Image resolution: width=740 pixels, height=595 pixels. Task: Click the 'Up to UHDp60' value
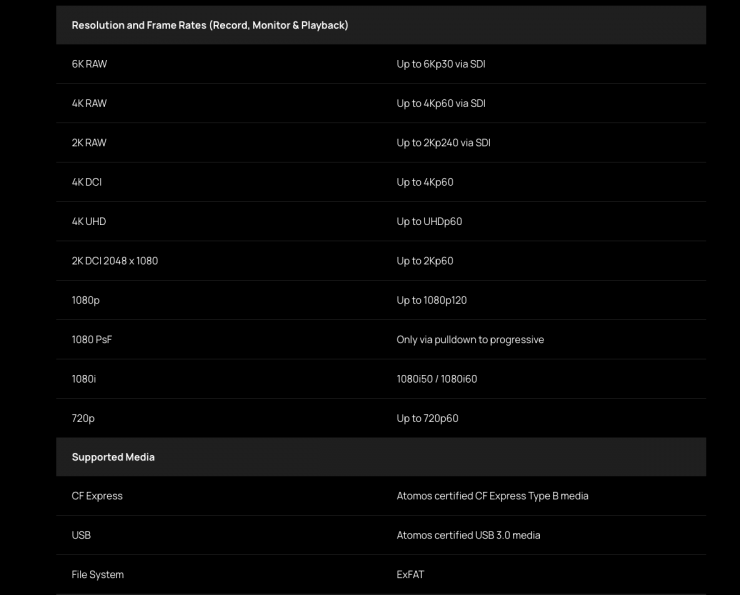coord(429,222)
